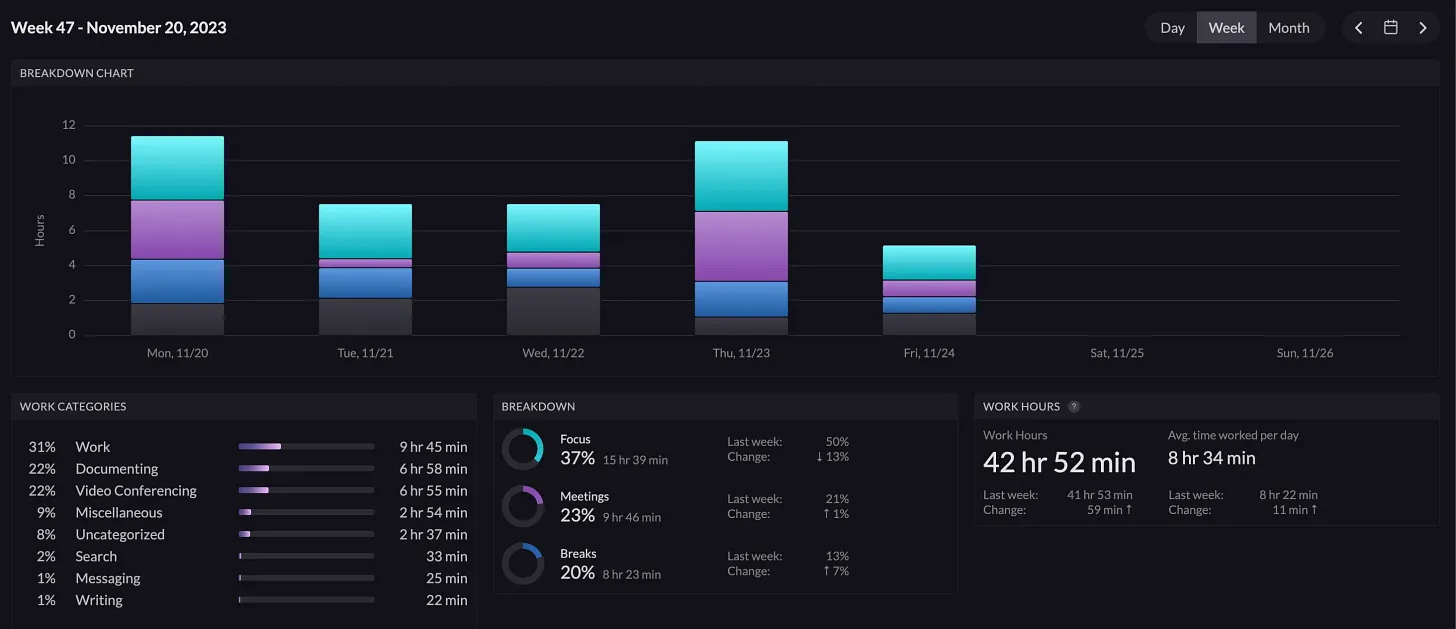Screen dimensions: 1456x629
Task: Click the Meetings '23%' value
Action: 577,515
